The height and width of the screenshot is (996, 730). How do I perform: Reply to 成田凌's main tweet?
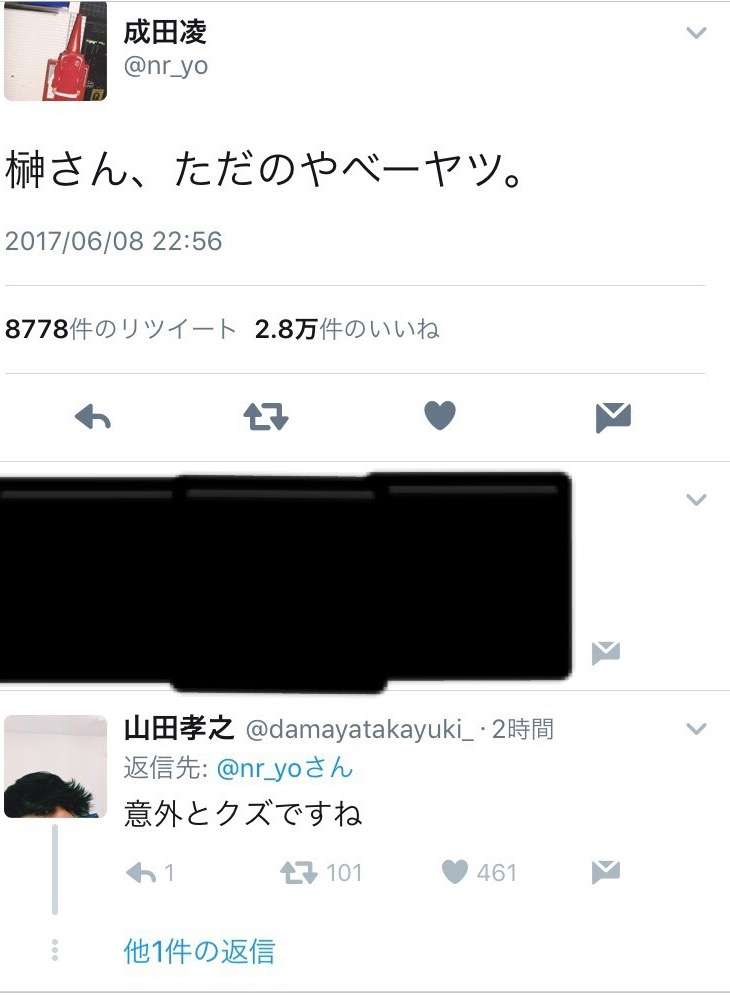(x=93, y=417)
